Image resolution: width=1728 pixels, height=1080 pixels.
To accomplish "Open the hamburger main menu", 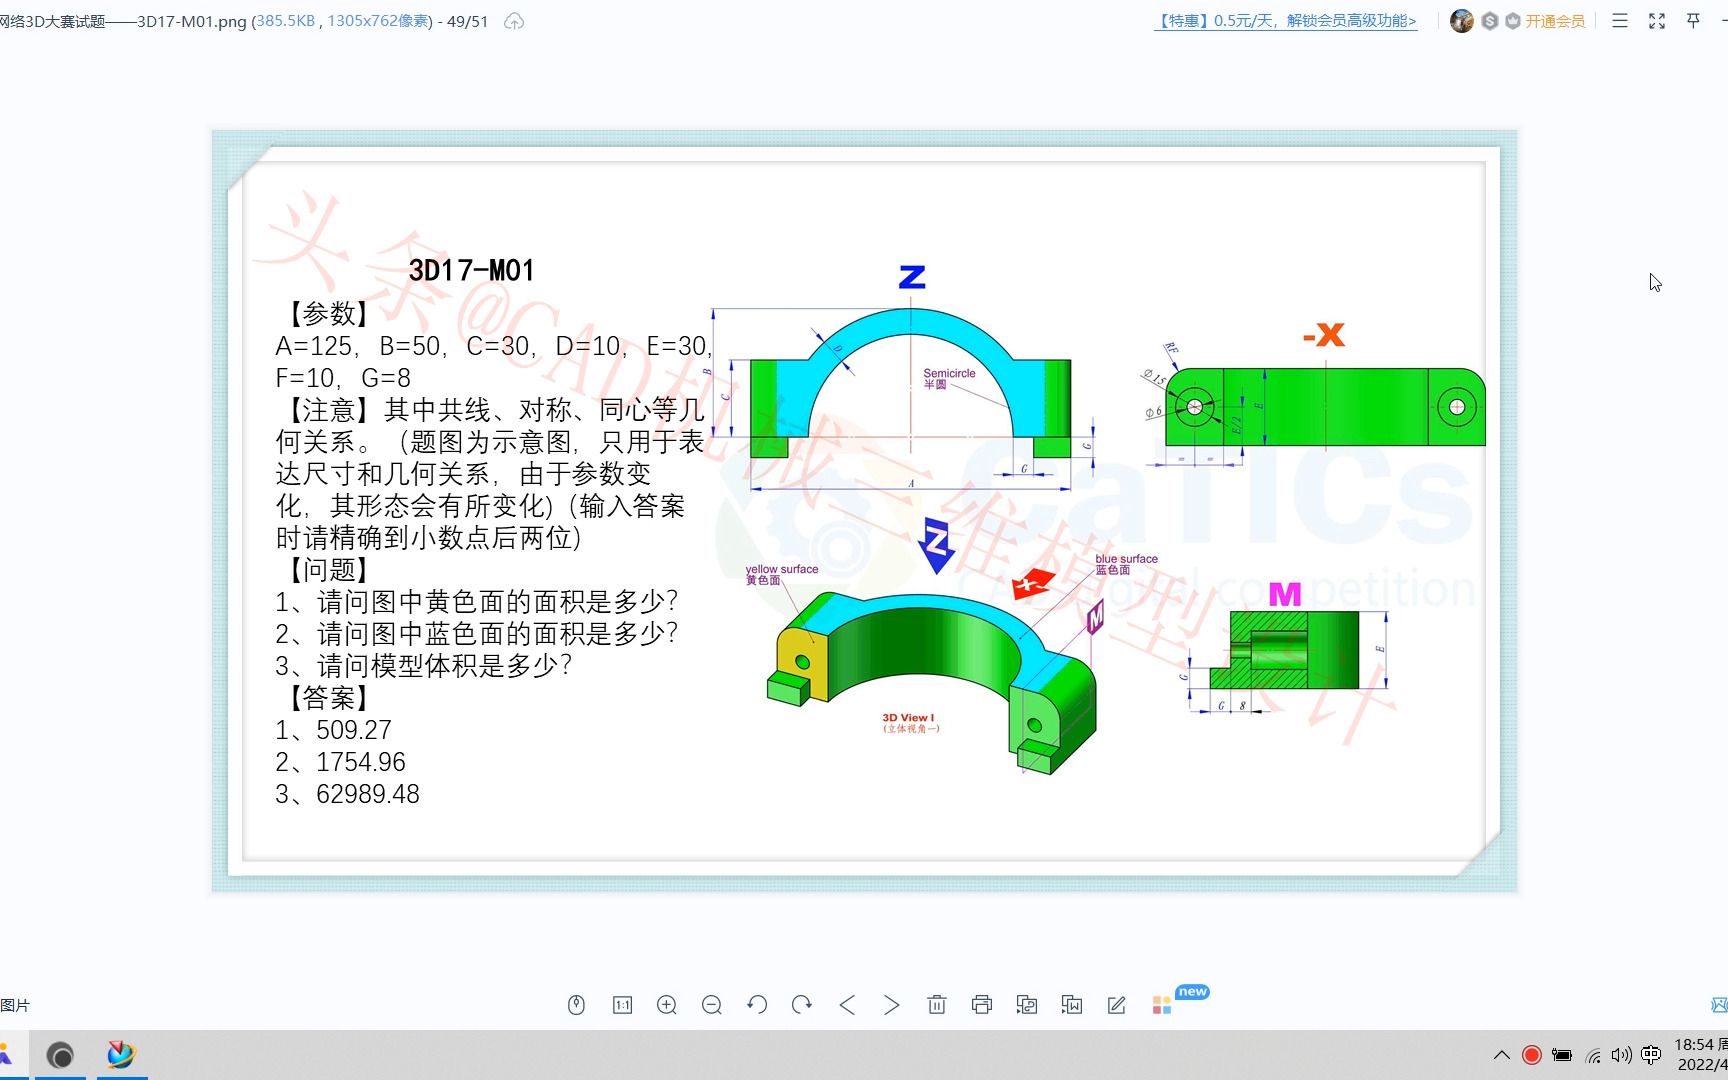I will [1620, 21].
